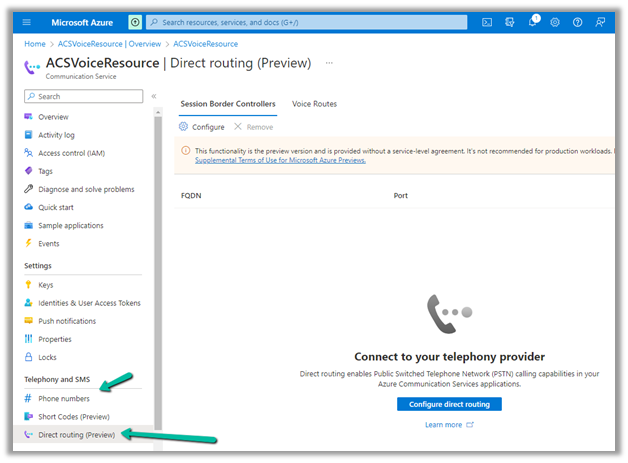
Task: Click the Activity log icon
Action: [x=28, y=135]
